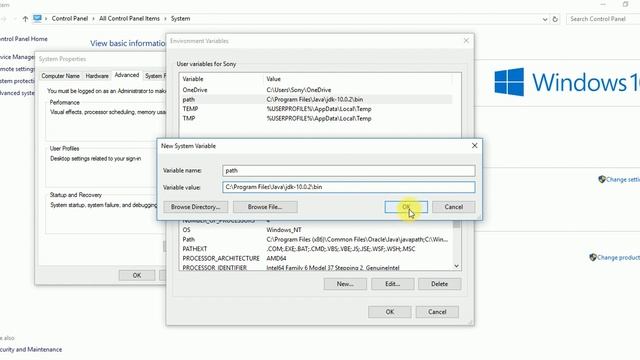Select PATHEXT system variable row
The width and height of the screenshot is (640, 360).
point(316,249)
